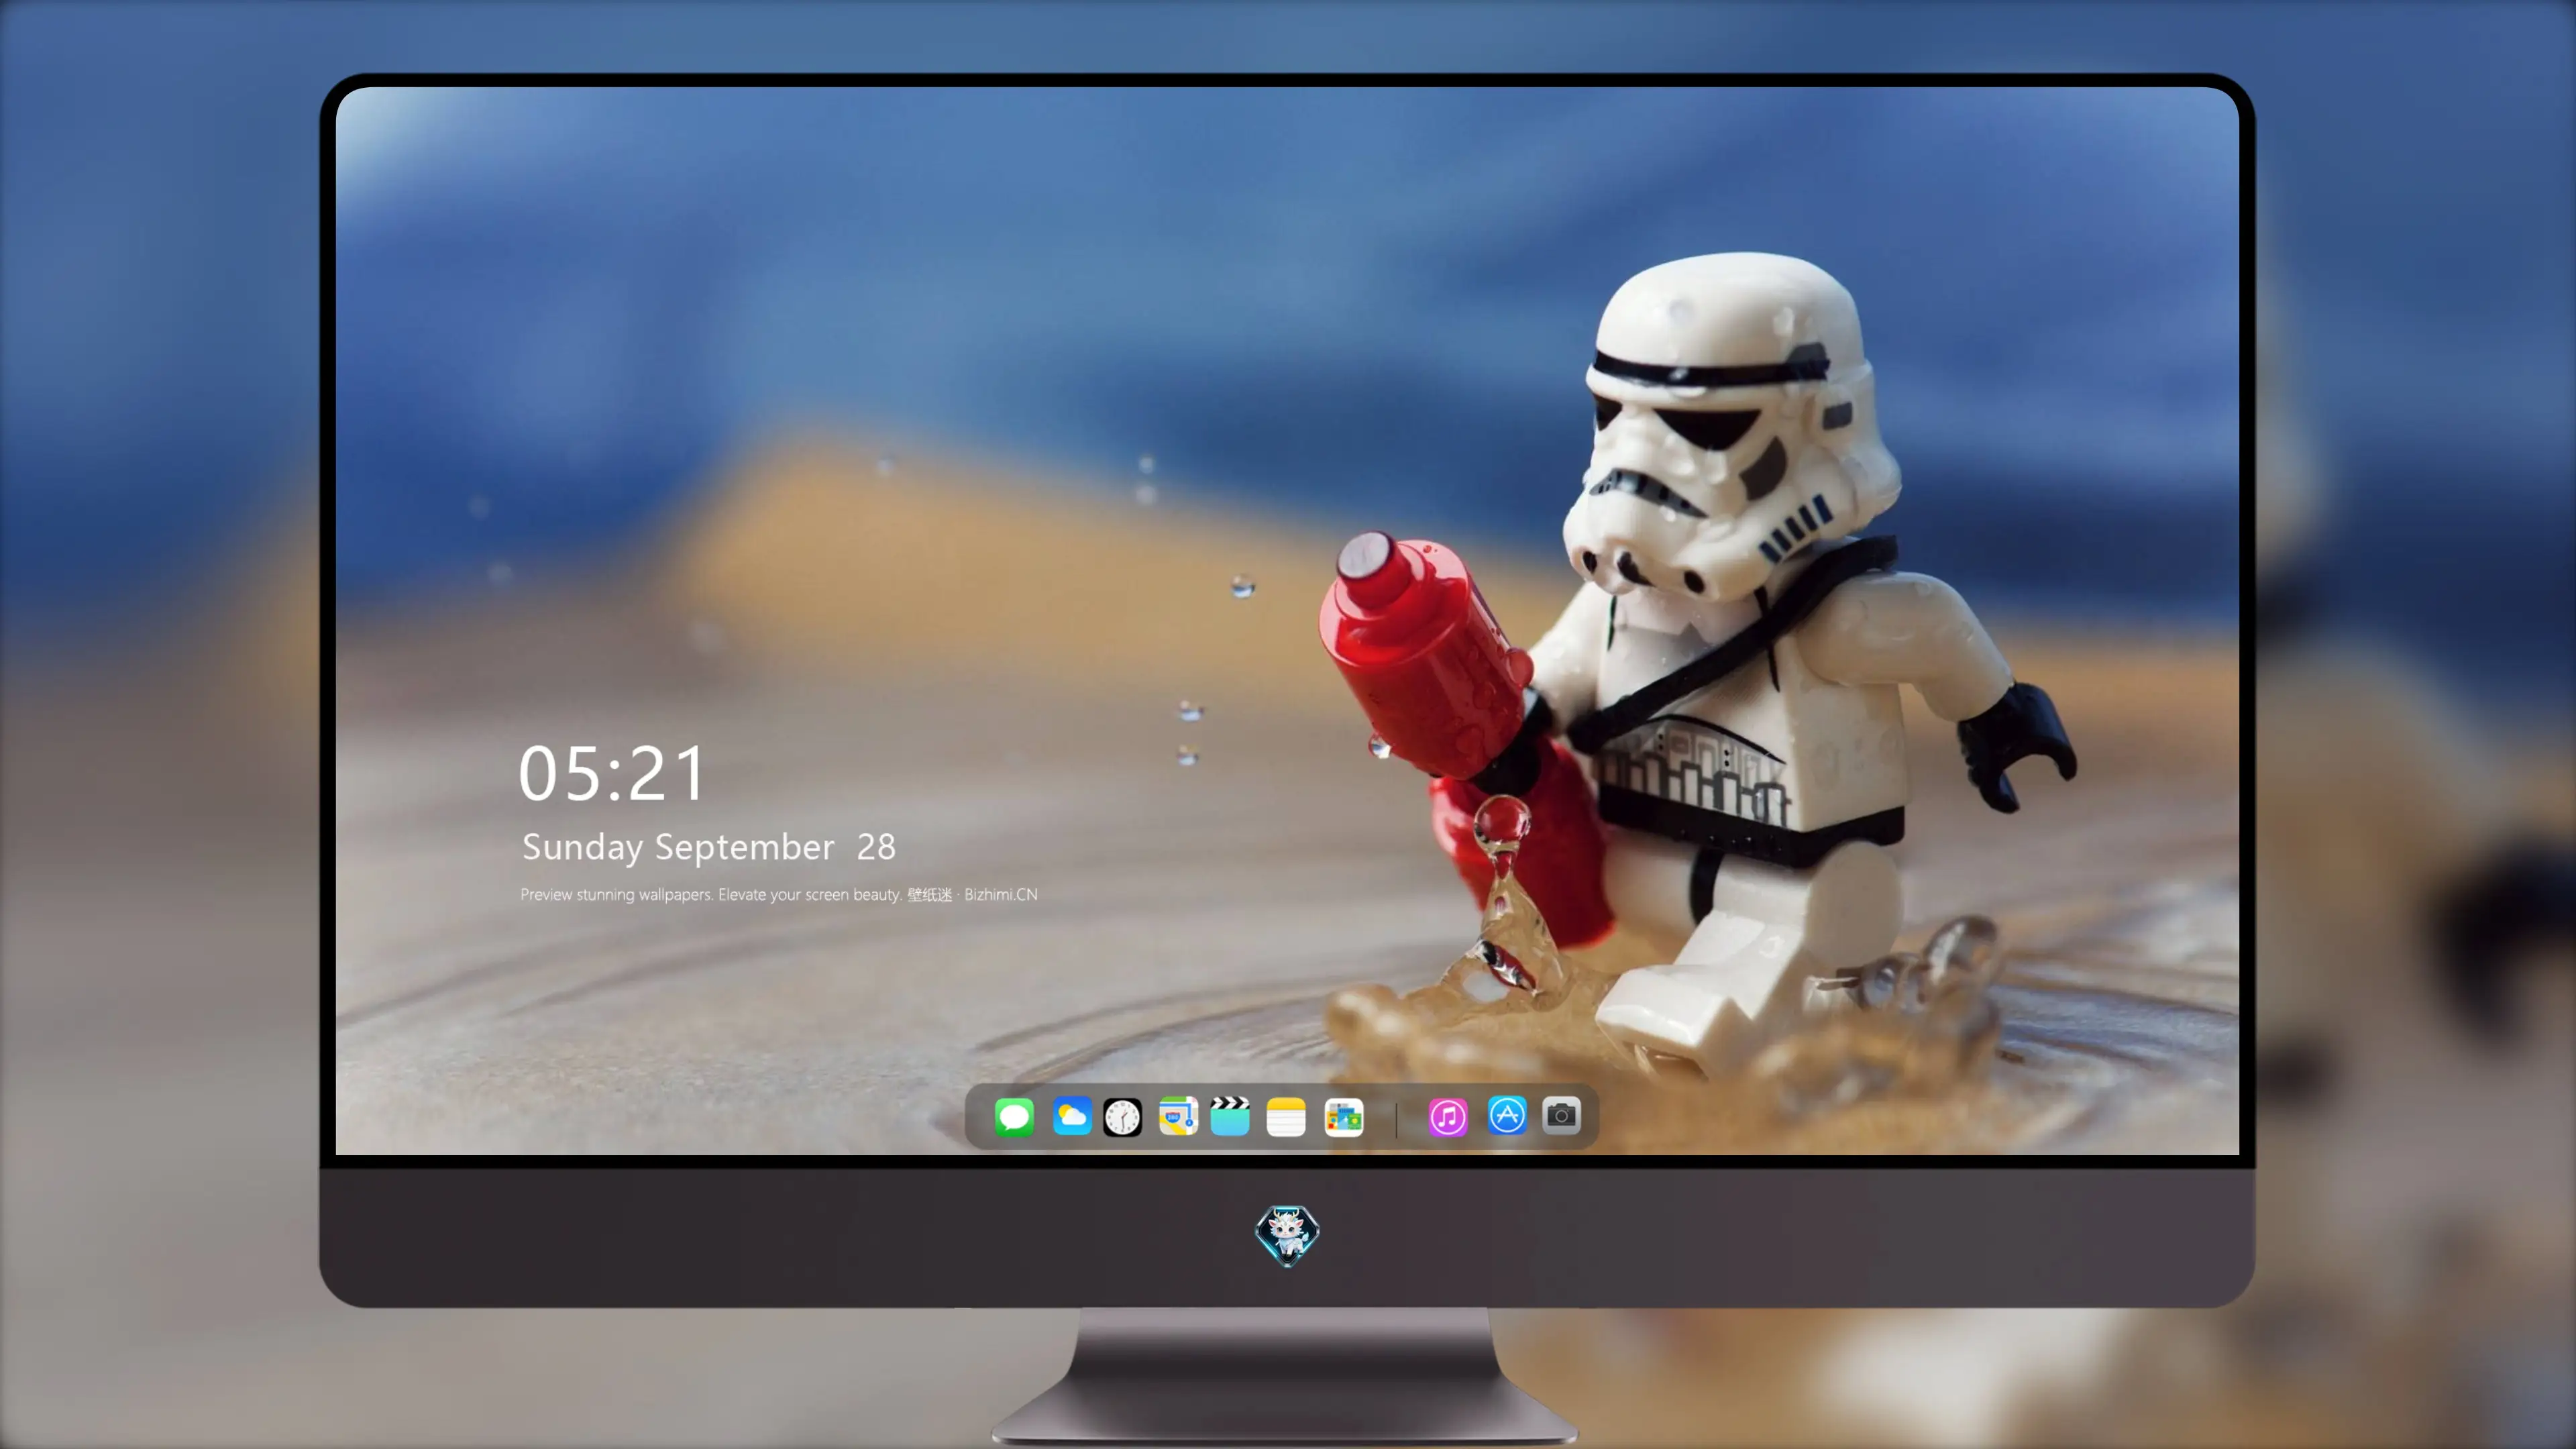Click the dragon mascot logo on monitor chin
The image size is (2576, 1449).
pyautogui.click(x=1287, y=1235)
